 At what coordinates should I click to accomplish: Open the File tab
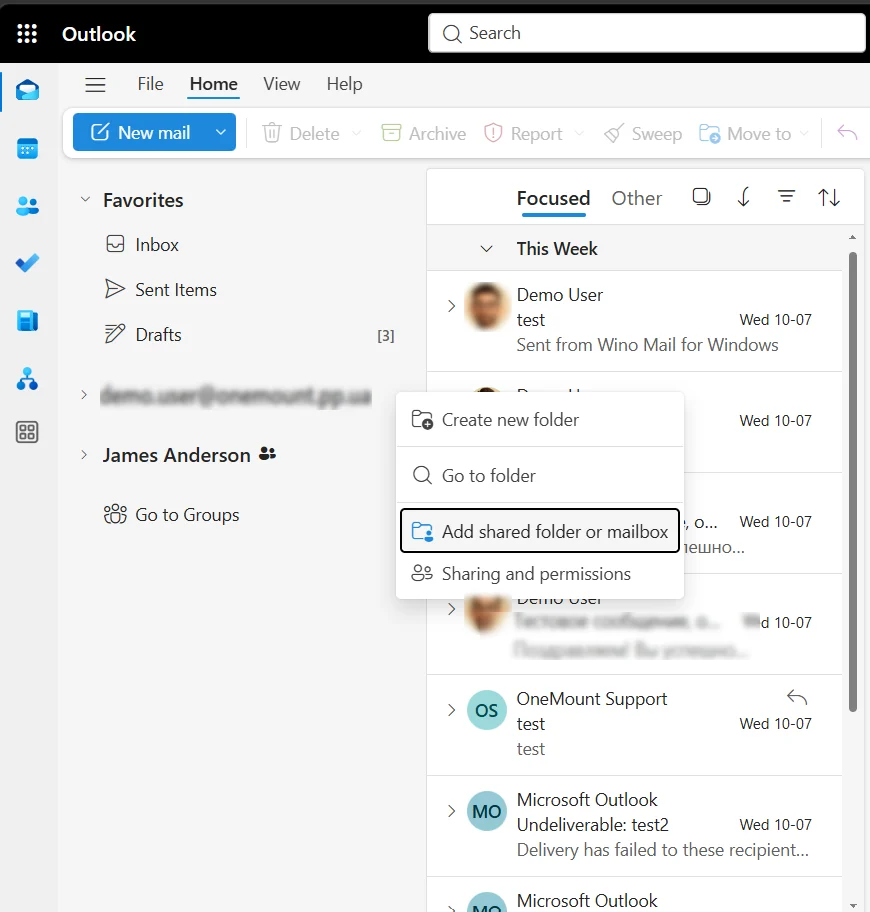150,84
